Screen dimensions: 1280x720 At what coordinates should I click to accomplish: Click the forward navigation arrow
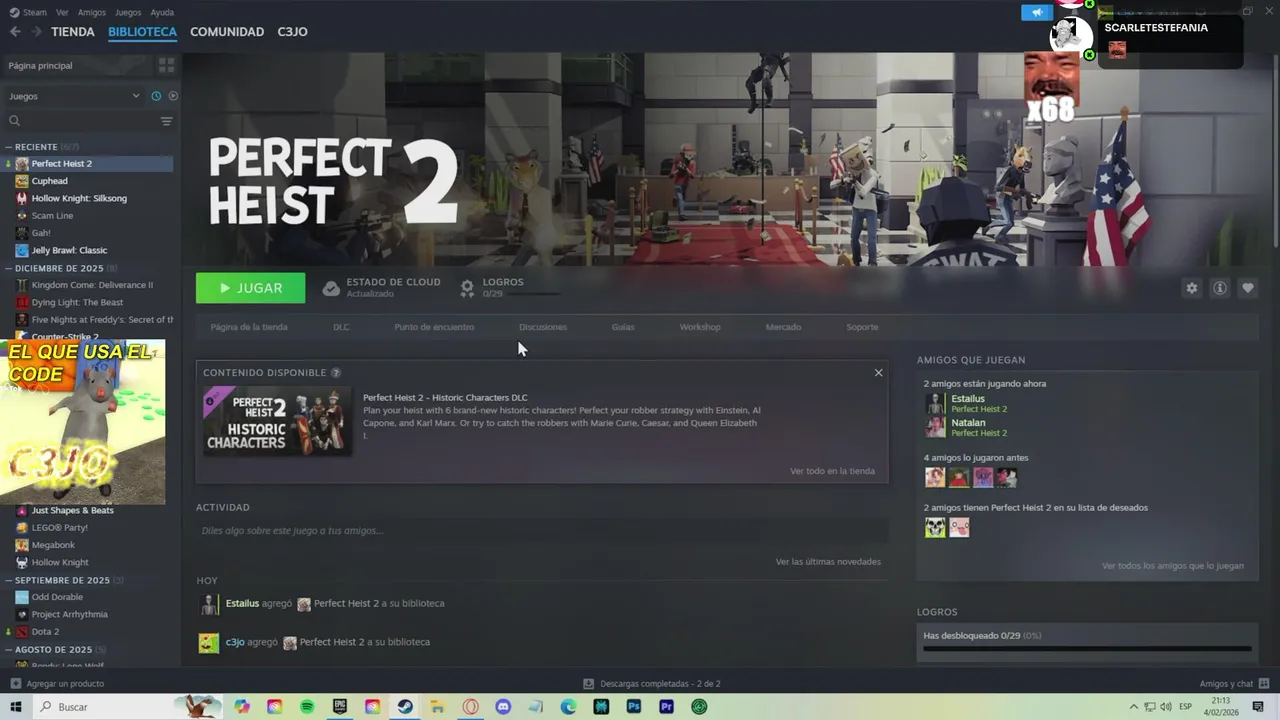click(x=36, y=32)
